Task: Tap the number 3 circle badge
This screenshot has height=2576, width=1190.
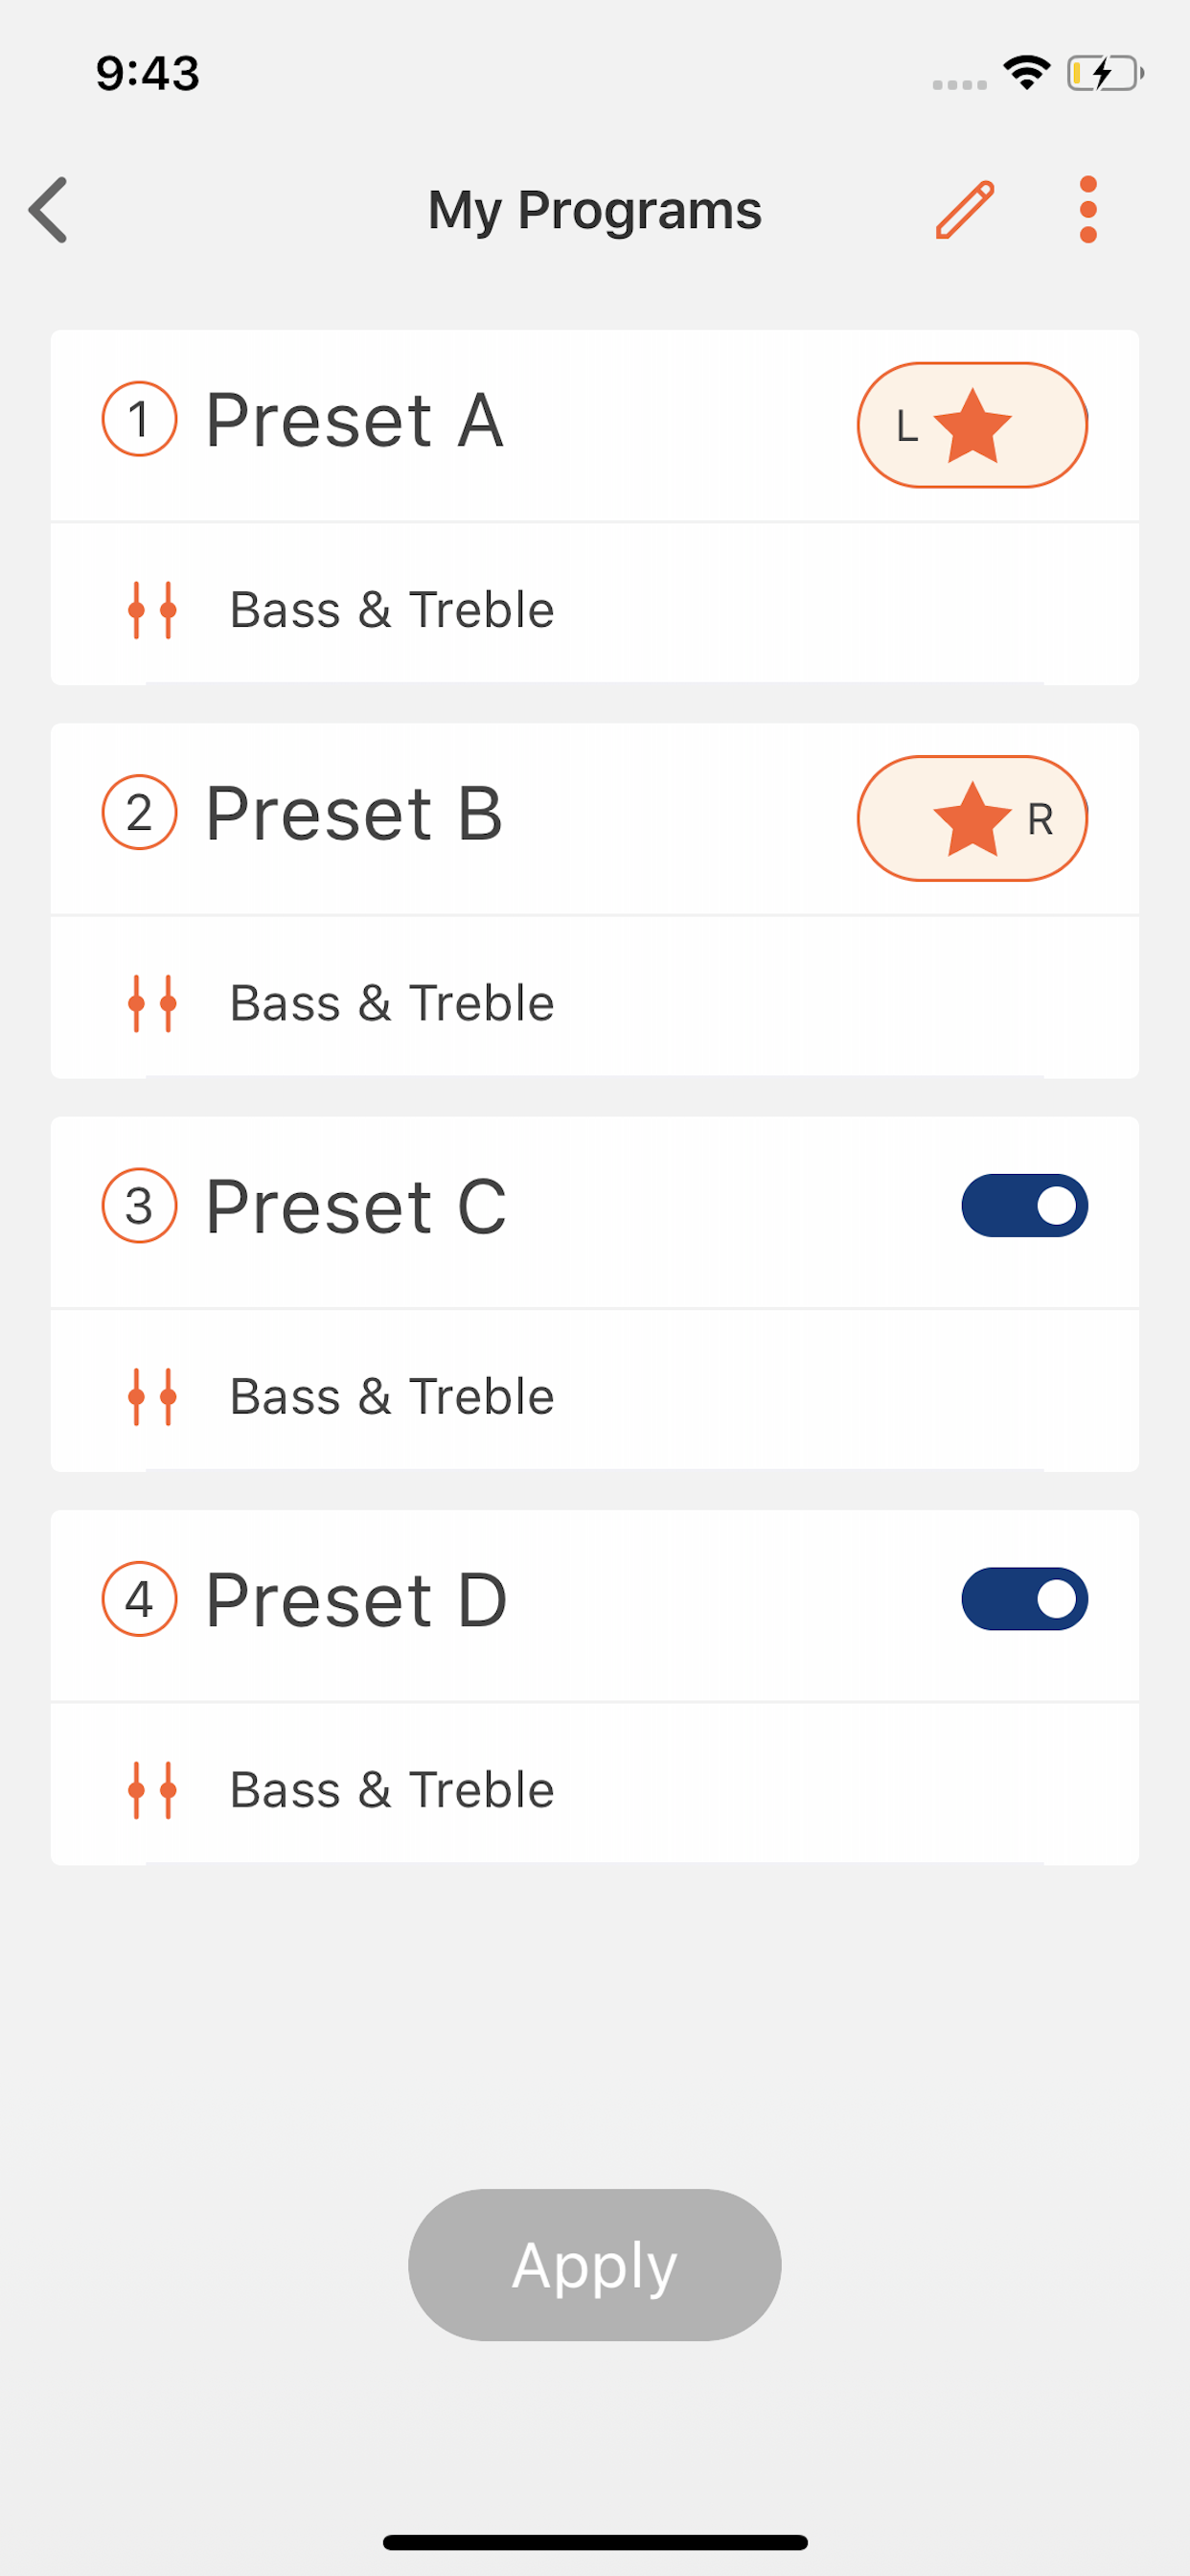Action: [139, 1206]
